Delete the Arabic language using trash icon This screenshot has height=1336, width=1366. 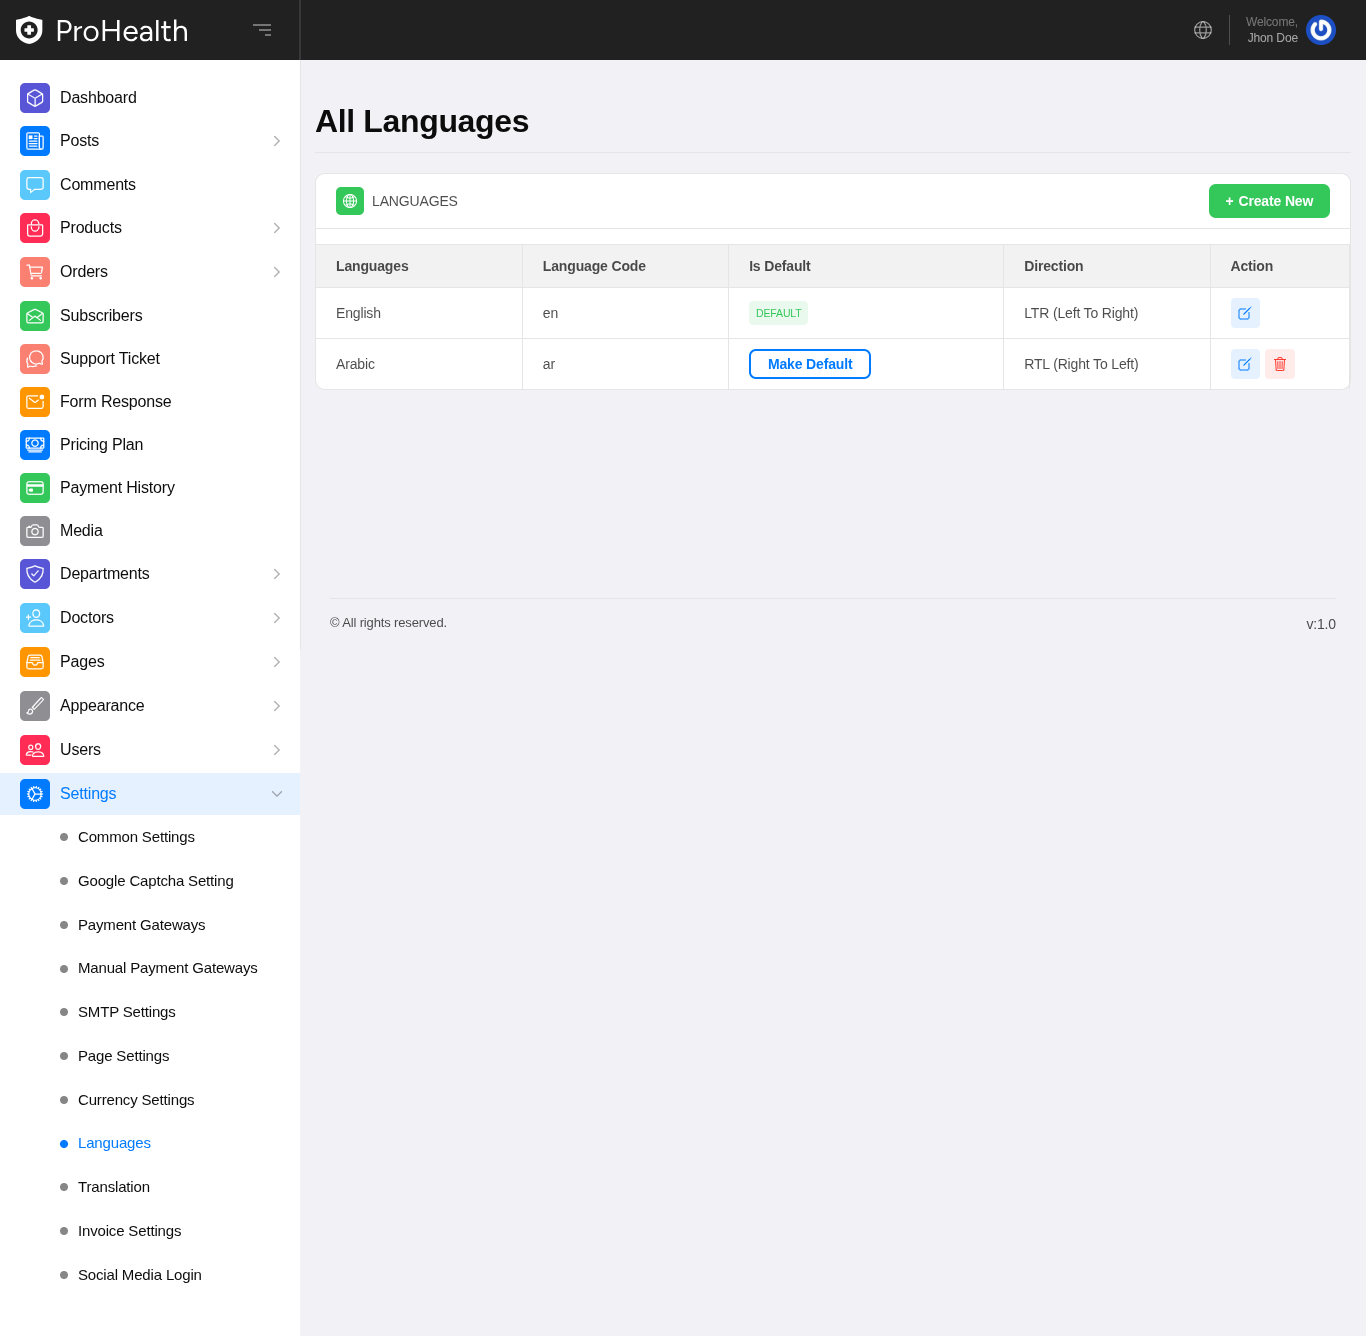[x=1280, y=364]
